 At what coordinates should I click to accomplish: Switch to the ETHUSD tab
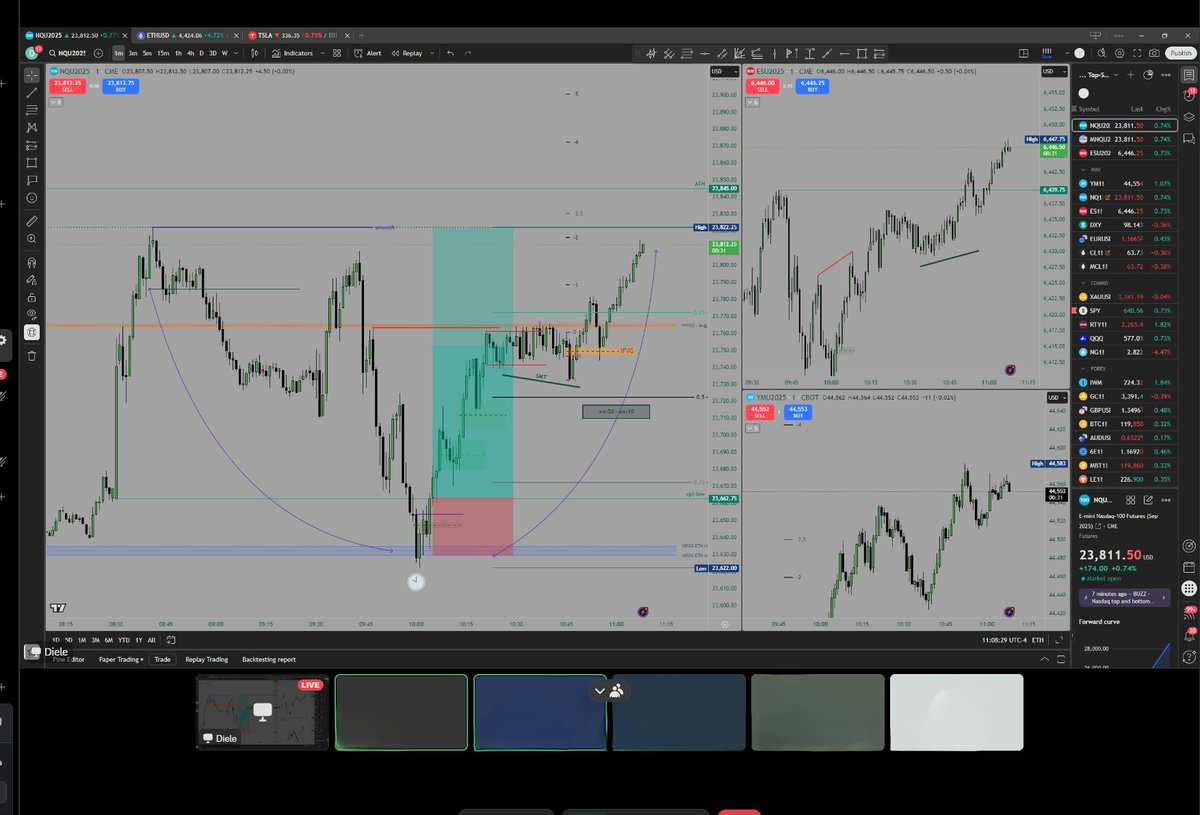(x=186, y=34)
